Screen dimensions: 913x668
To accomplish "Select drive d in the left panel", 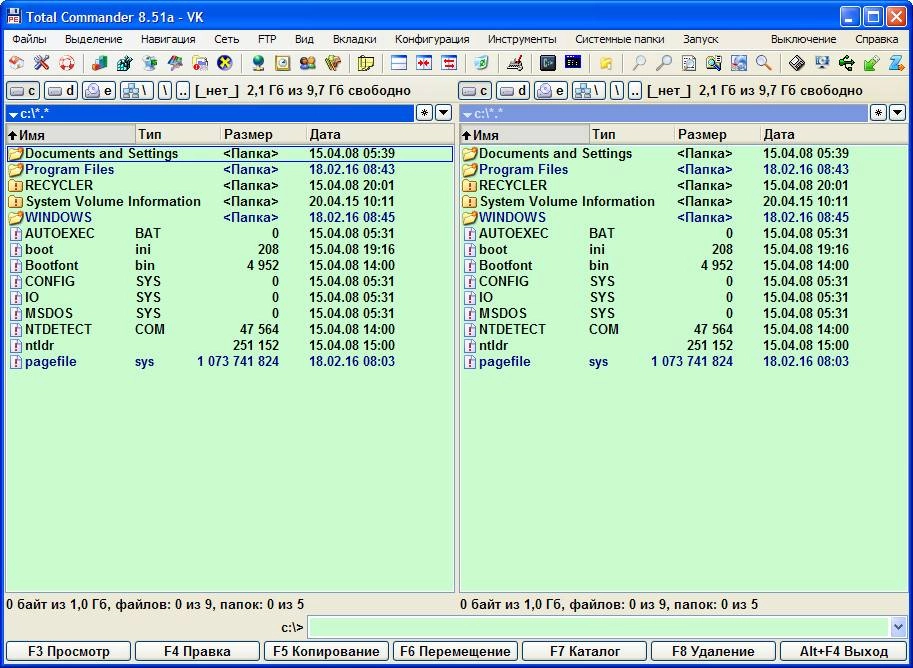I will pos(61,91).
